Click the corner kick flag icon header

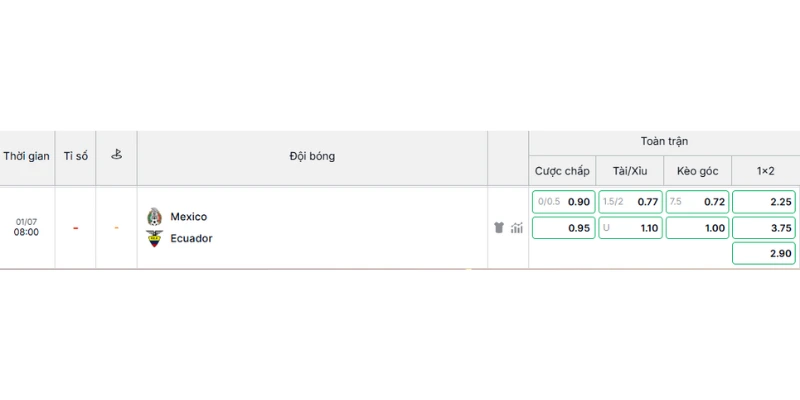(x=116, y=155)
